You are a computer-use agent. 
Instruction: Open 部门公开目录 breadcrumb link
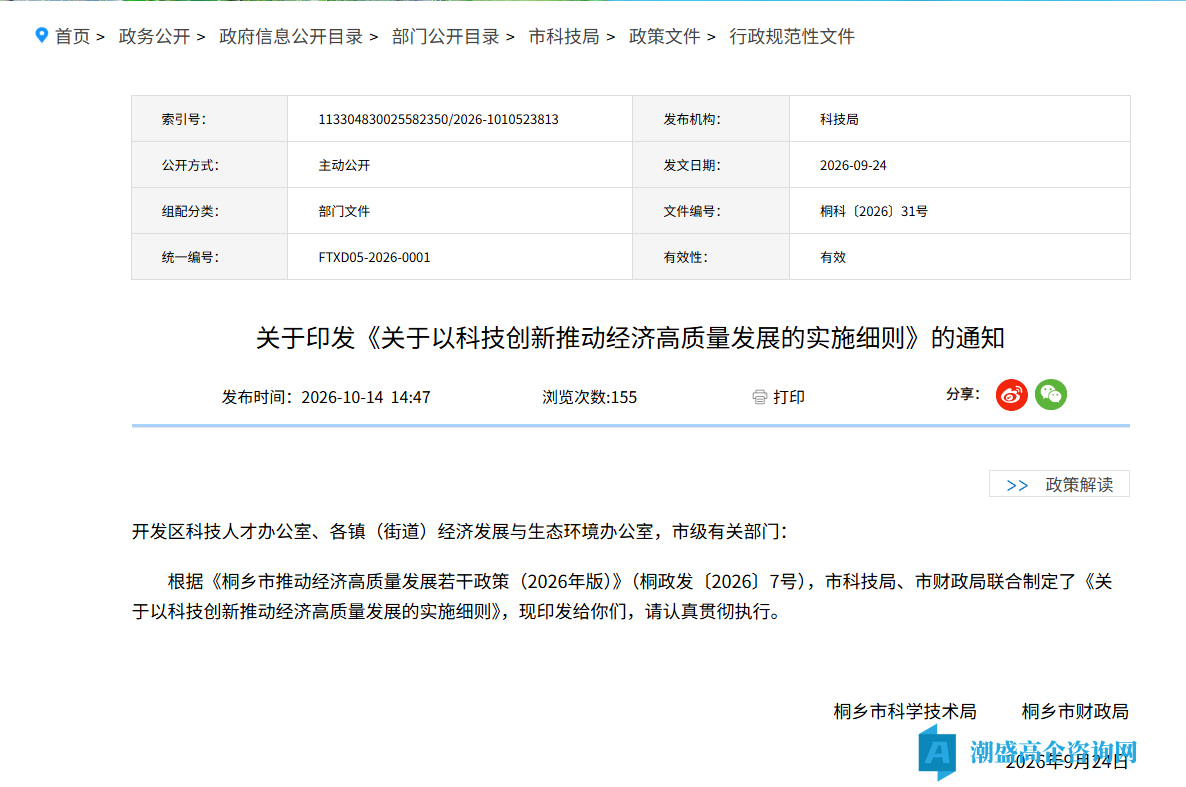[x=446, y=36]
